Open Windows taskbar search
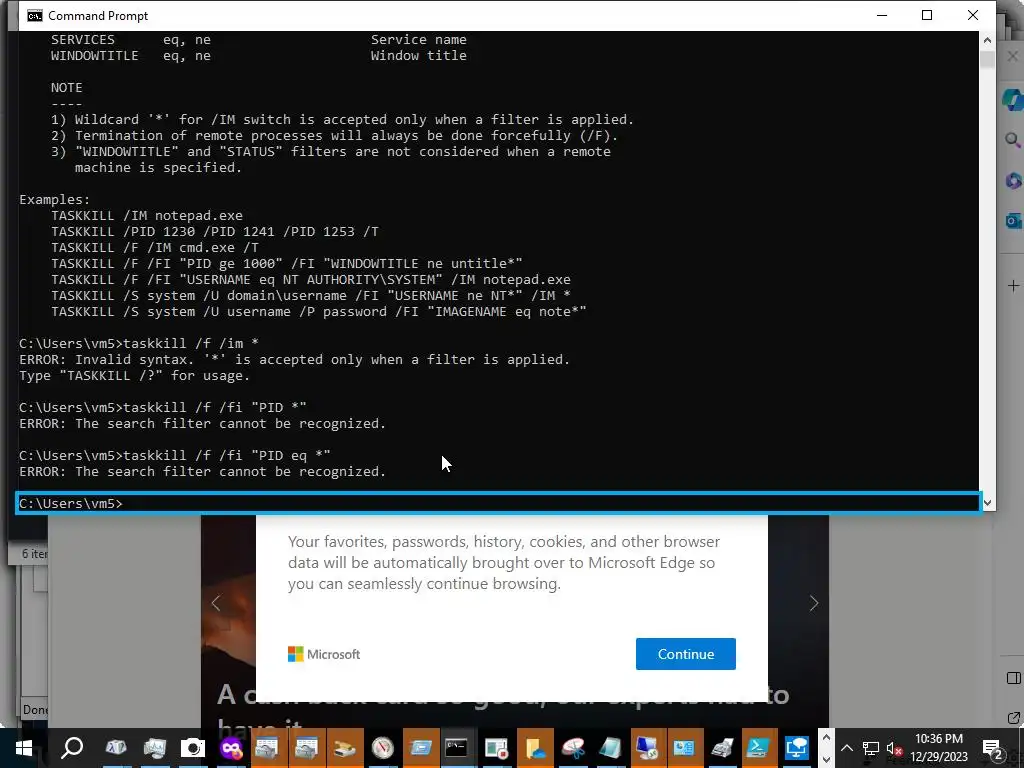This screenshot has height=768, width=1024. click(x=71, y=748)
